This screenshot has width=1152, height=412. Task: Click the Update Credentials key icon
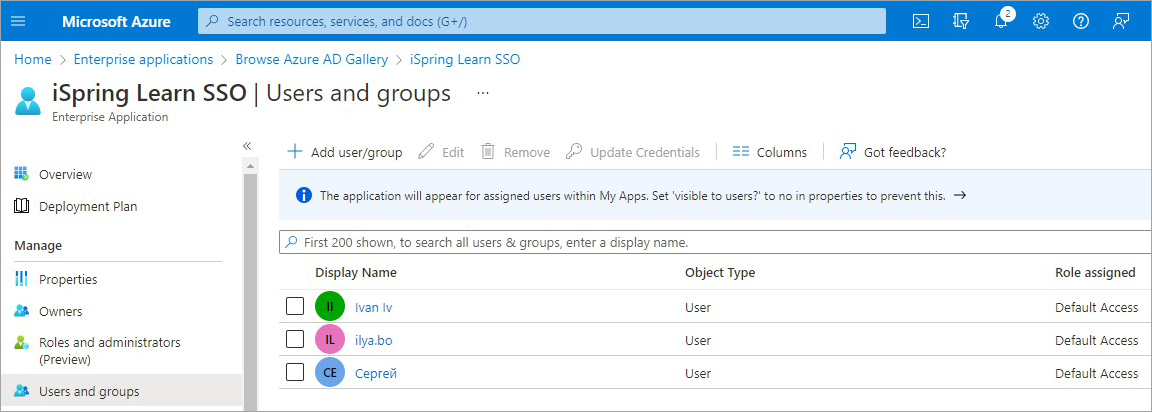[x=574, y=152]
